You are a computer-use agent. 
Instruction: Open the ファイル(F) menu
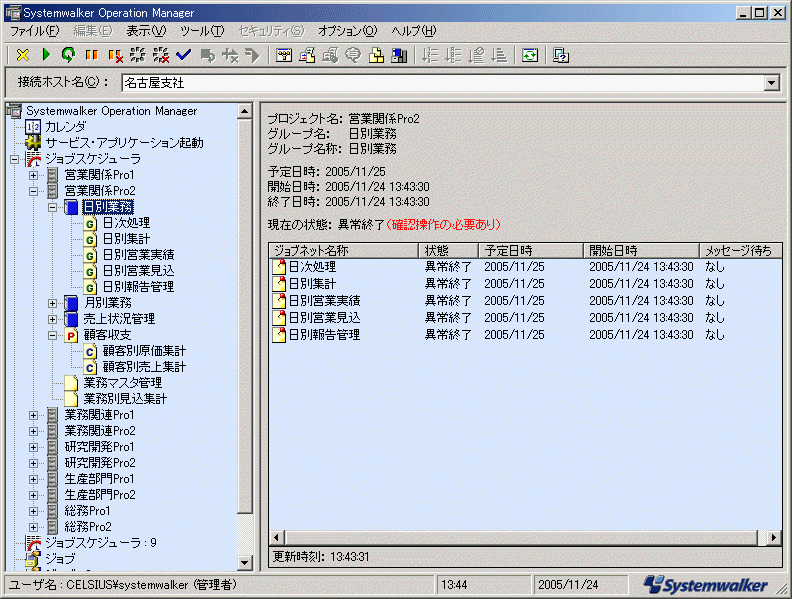tap(34, 31)
